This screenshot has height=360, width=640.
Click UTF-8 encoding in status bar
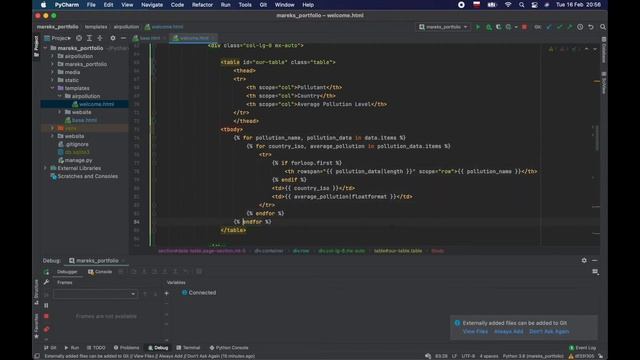click(x=468, y=356)
